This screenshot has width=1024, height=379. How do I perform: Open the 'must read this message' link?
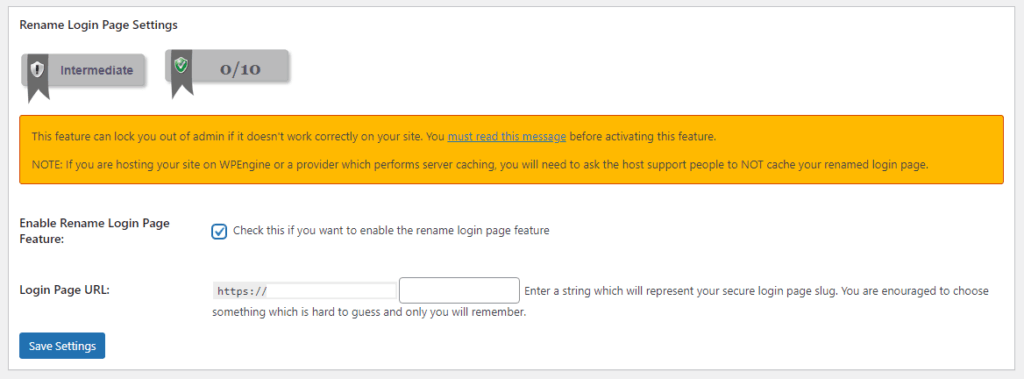(507, 137)
